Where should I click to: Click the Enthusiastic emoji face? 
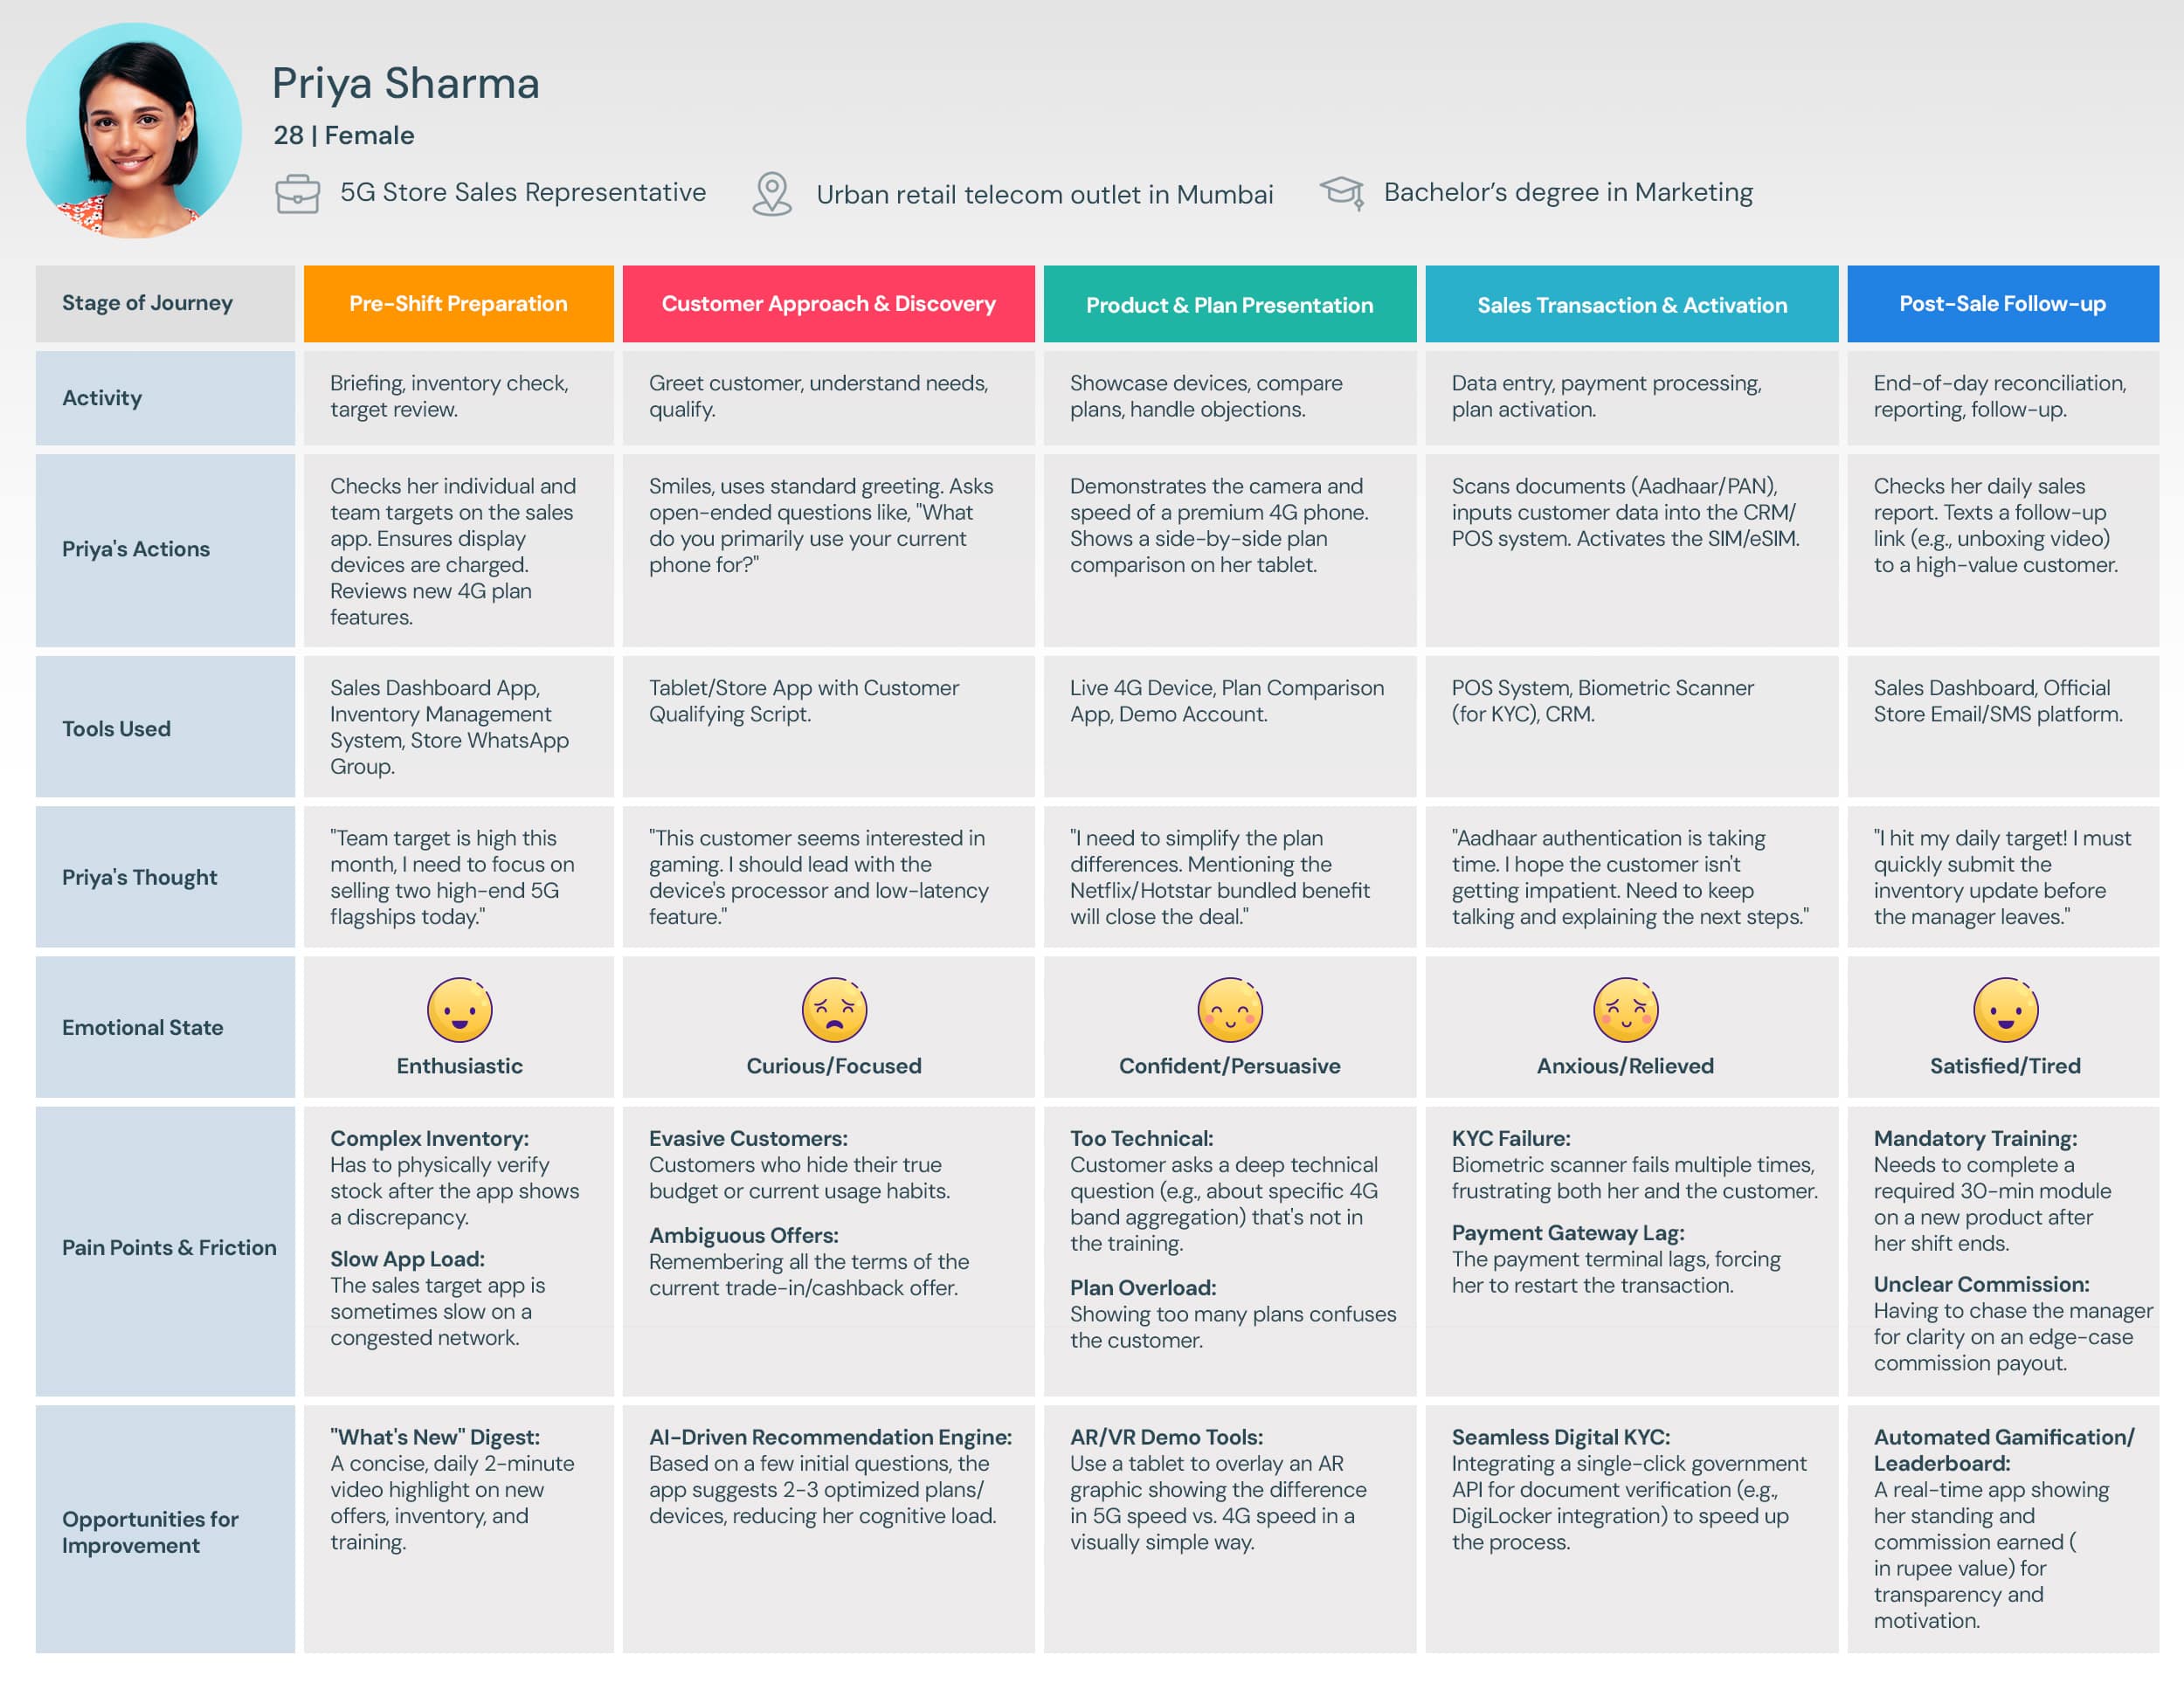pos(459,1009)
